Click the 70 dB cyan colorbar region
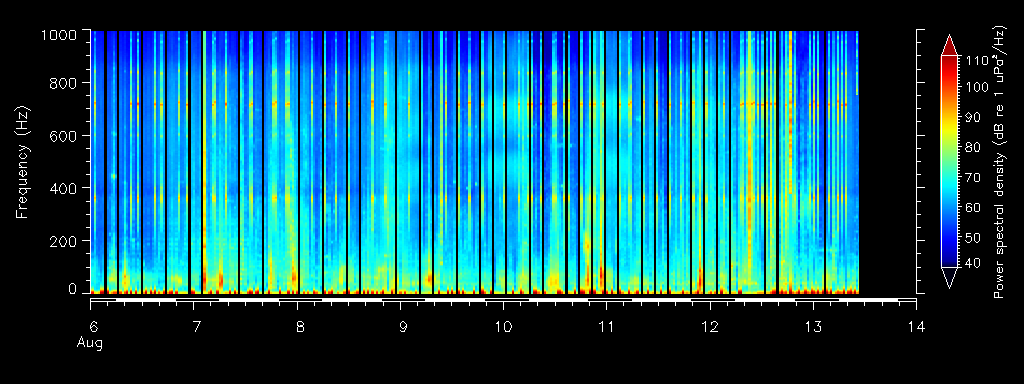This screenshot has width=1024, height=384. (949, 177)
